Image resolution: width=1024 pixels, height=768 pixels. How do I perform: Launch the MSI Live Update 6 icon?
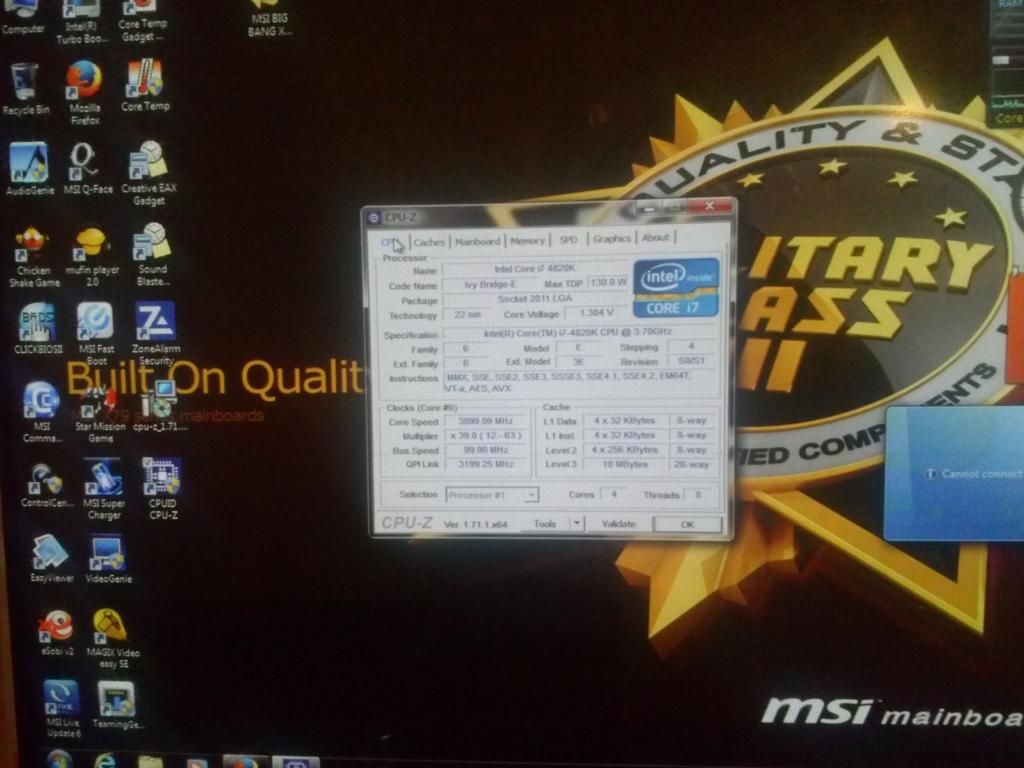[x=63, y=709]
